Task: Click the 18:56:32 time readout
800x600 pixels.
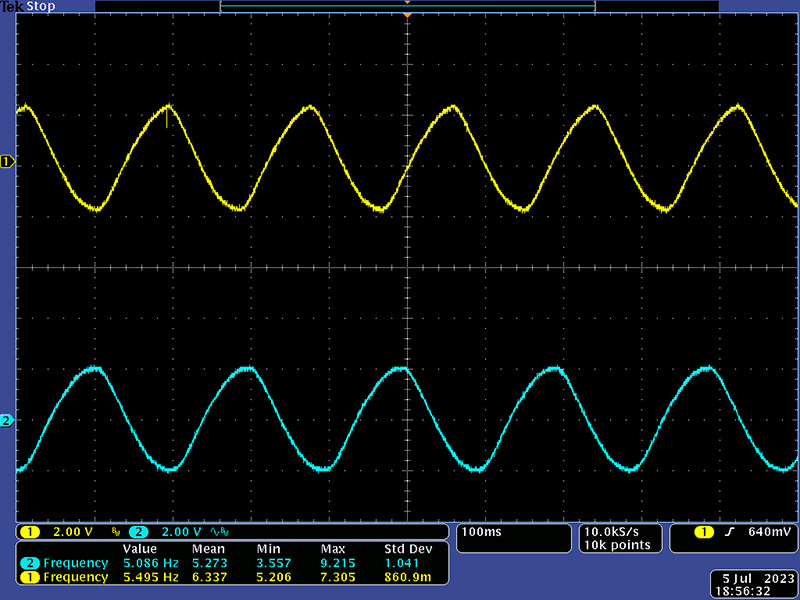Action: click(742, 591)
